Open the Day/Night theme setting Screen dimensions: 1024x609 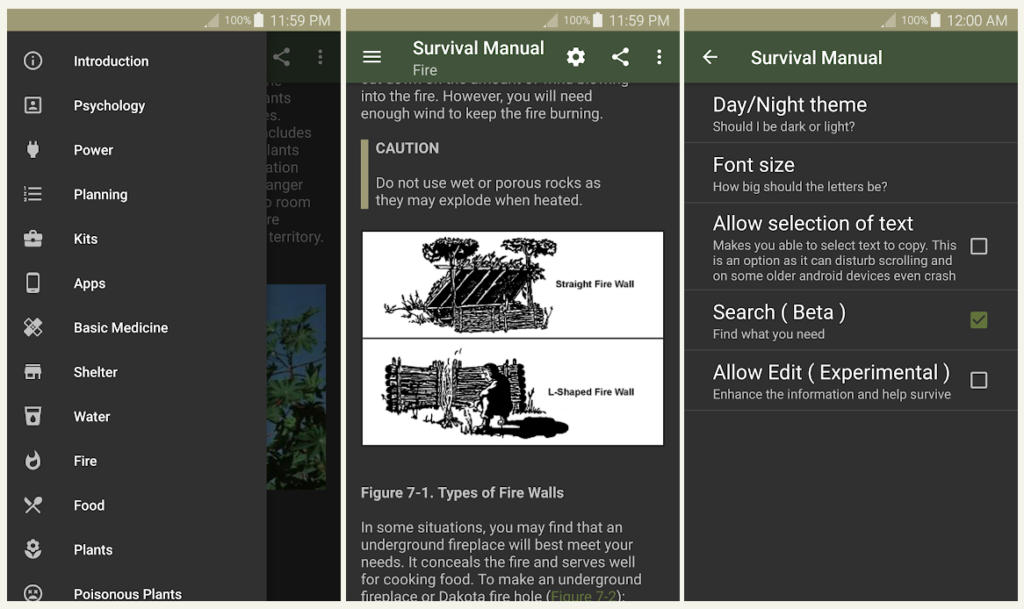851,113
